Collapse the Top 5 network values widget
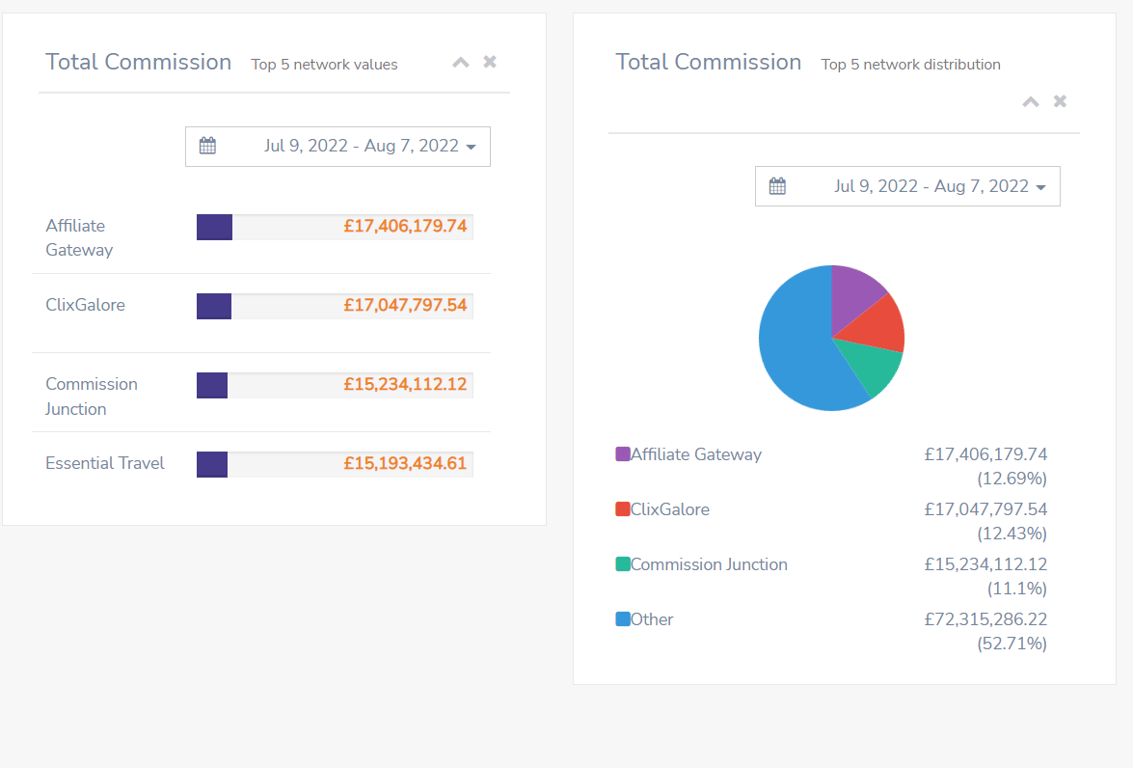Viewport: 1133px width, 768px height. click(x=461, y=61)
